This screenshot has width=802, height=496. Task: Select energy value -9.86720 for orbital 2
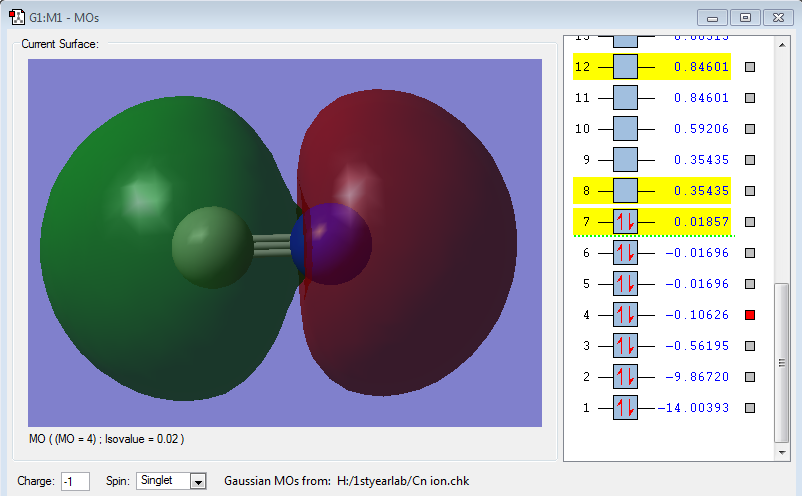point(697,377)
